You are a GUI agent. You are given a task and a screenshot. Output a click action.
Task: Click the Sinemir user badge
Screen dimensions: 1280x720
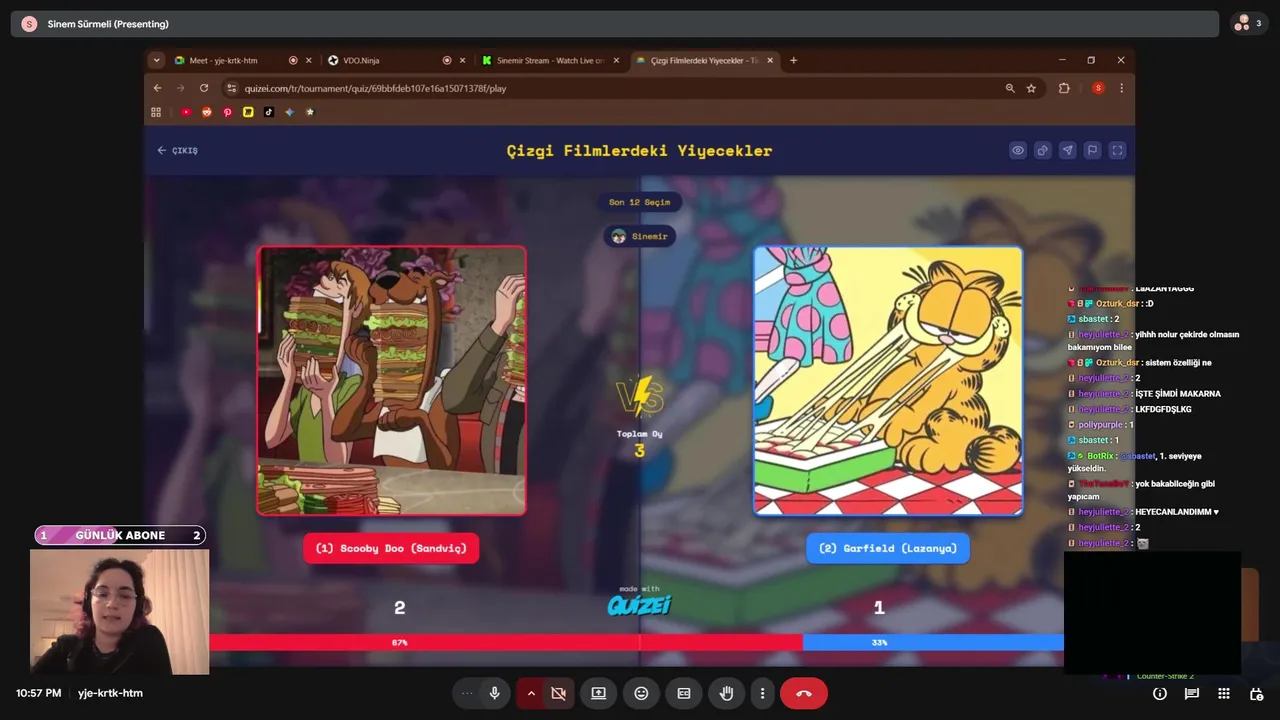point(640,236)
